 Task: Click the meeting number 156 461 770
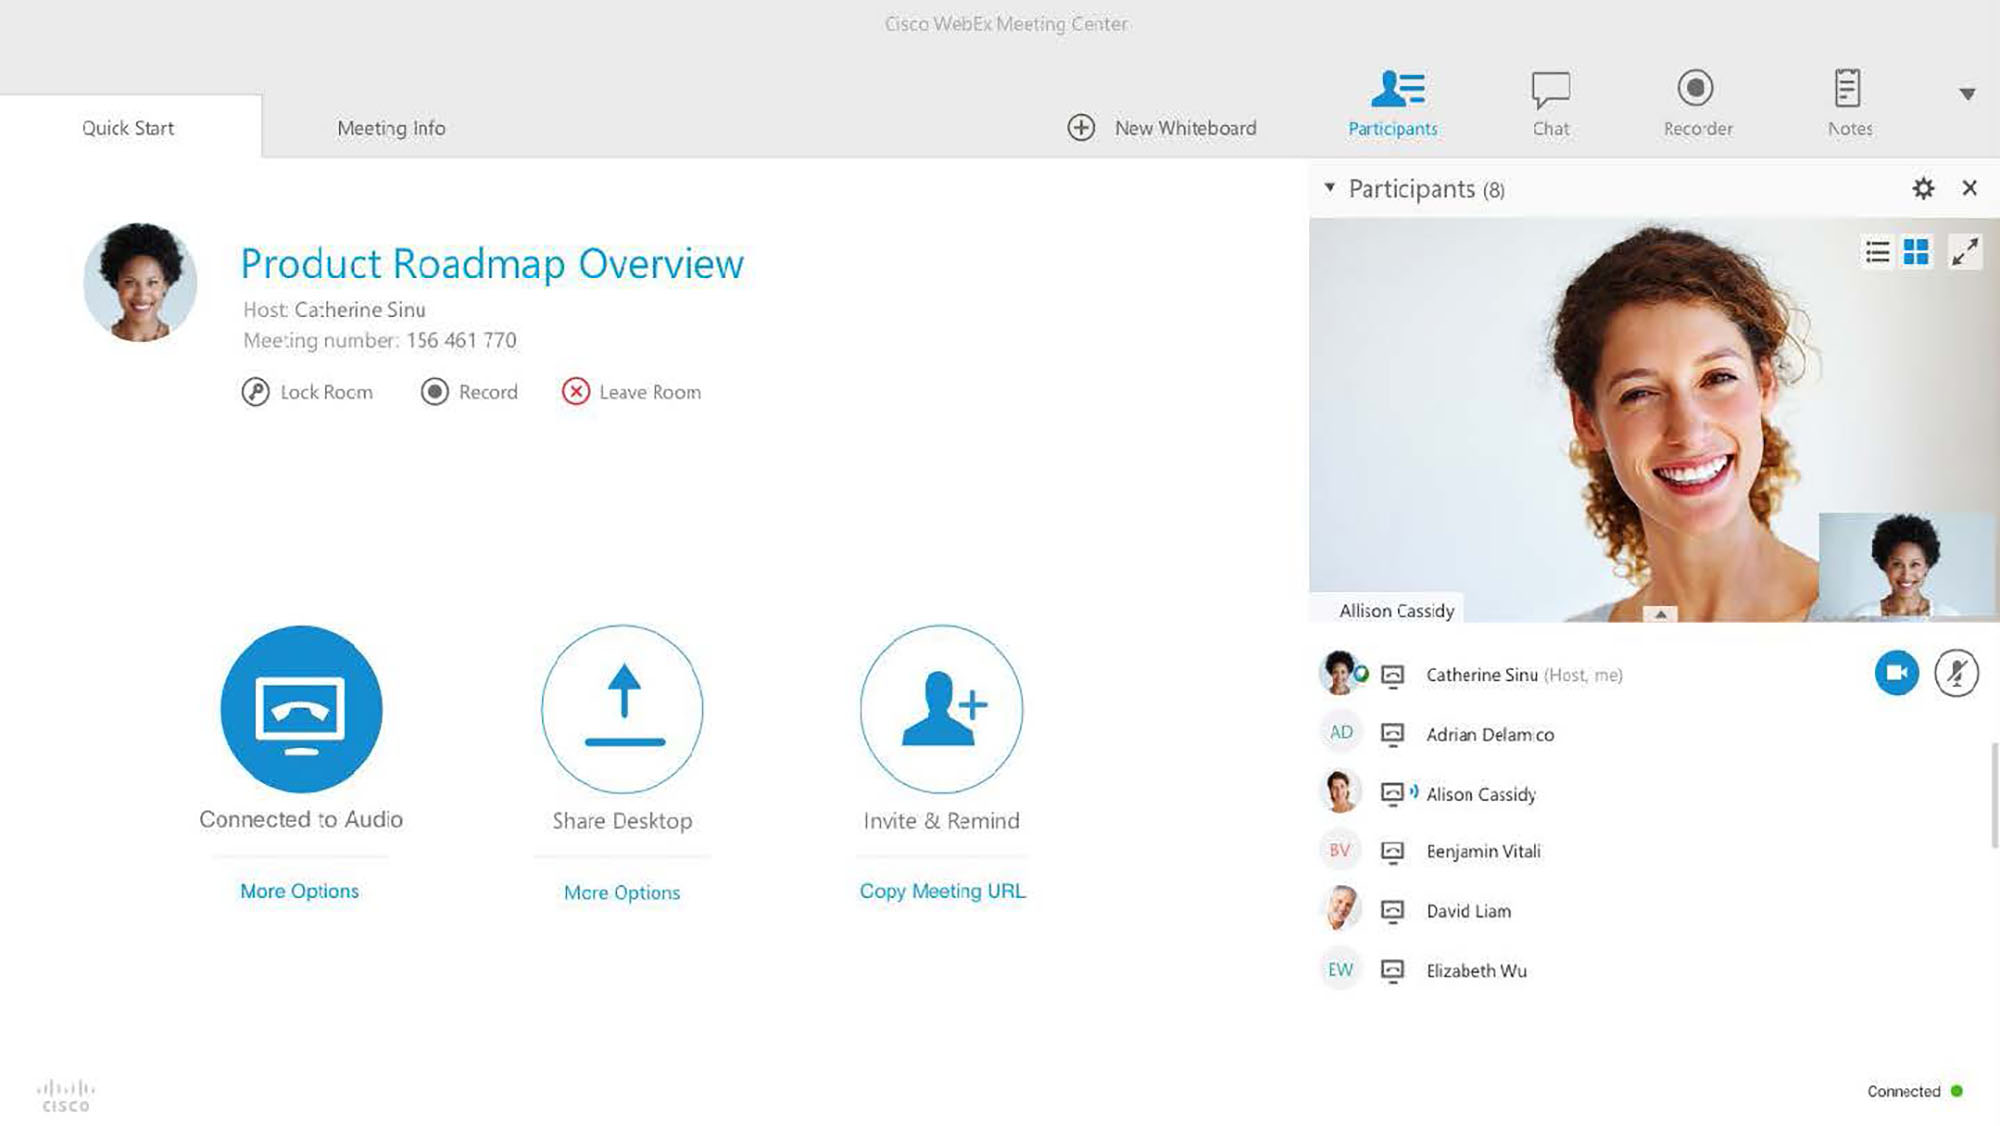click(x=461, y=340)
